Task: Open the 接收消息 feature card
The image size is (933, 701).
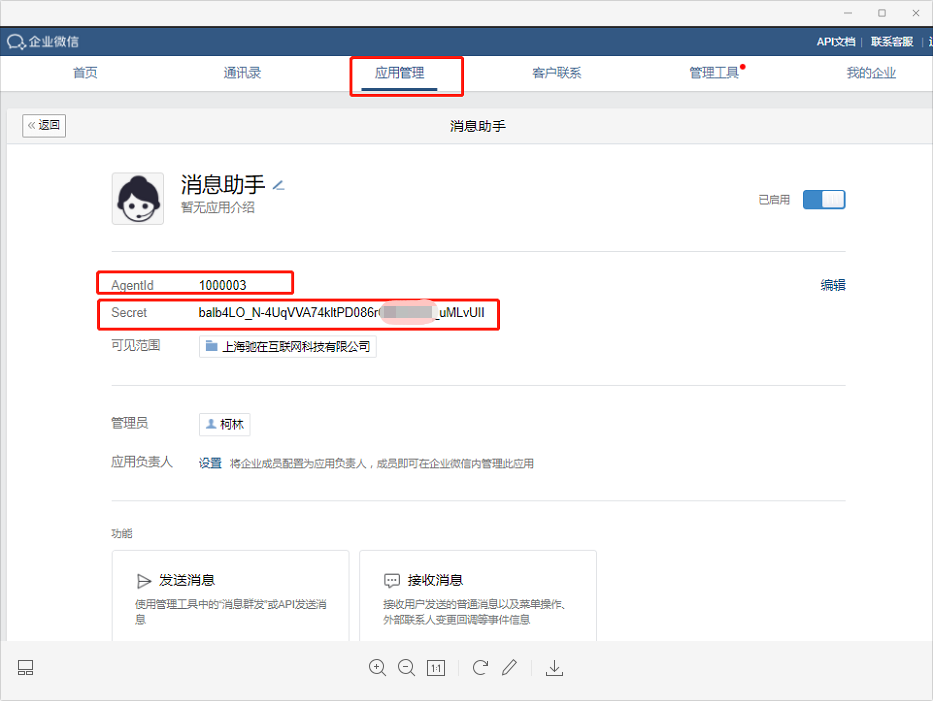Action: [478, 596]
